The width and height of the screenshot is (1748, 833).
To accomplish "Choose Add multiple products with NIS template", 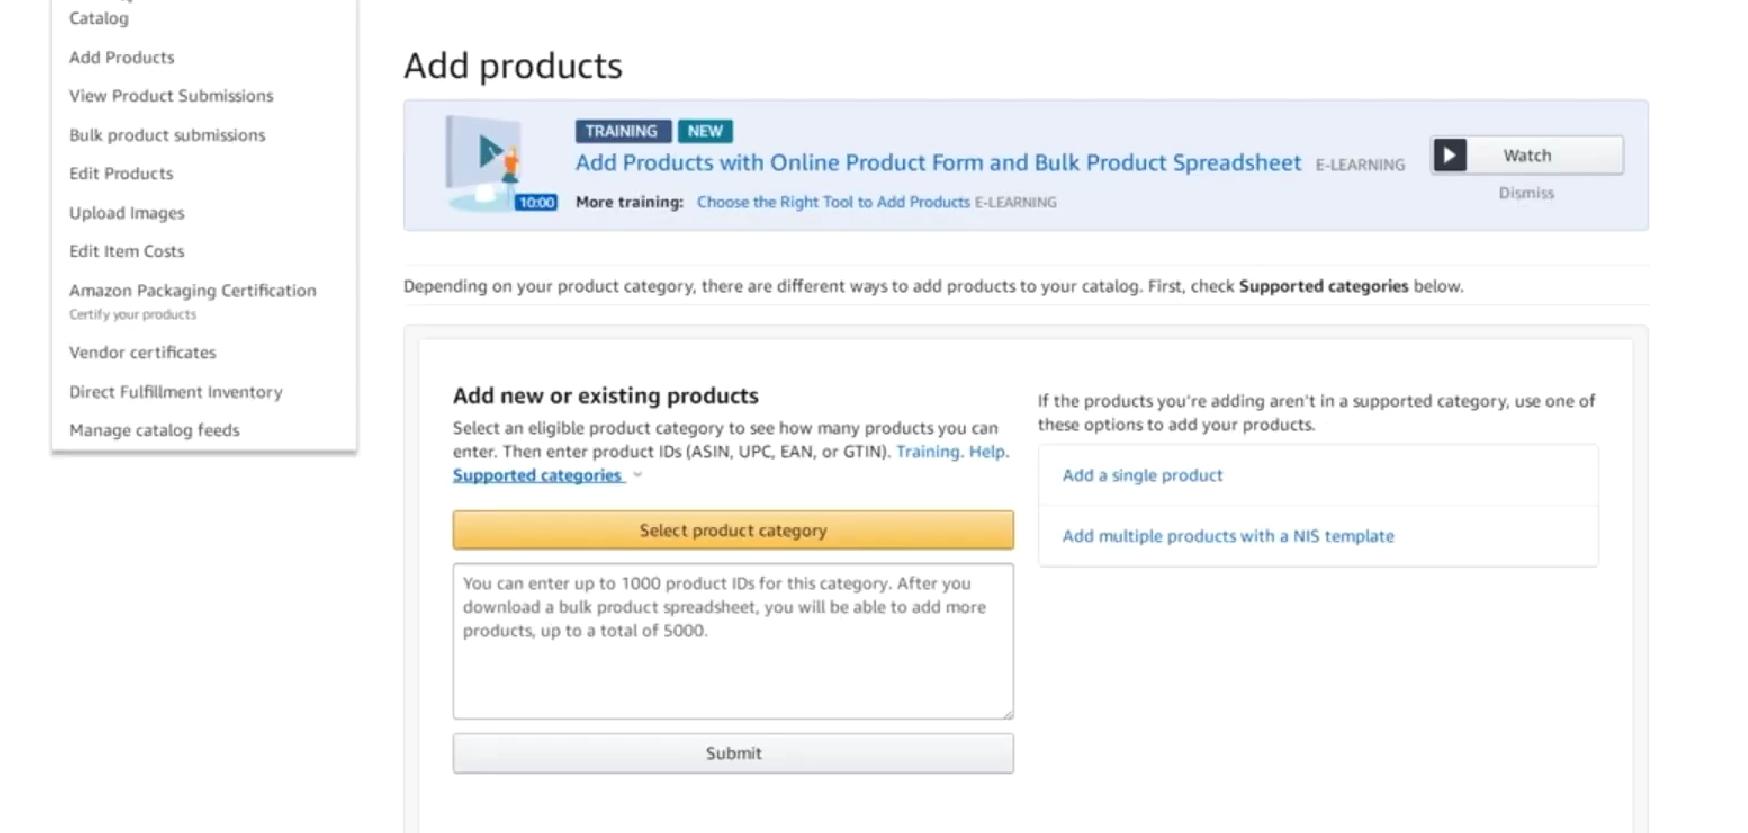I will tap(1227, 536).
